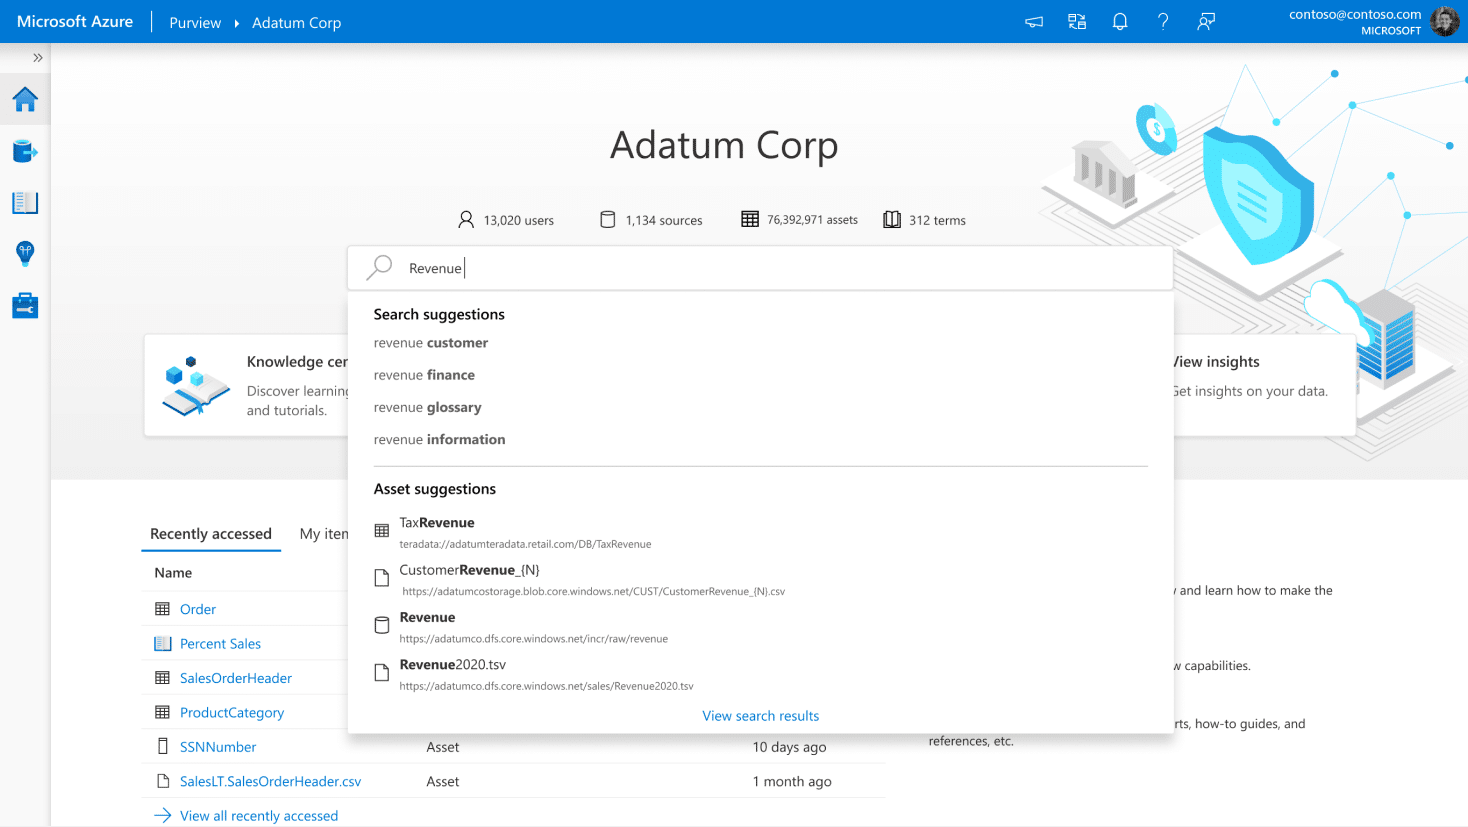The width and height of the screenshot is (1468, 827).
Task: Open the Data Map sidebar icon
Action: [25, 152]
